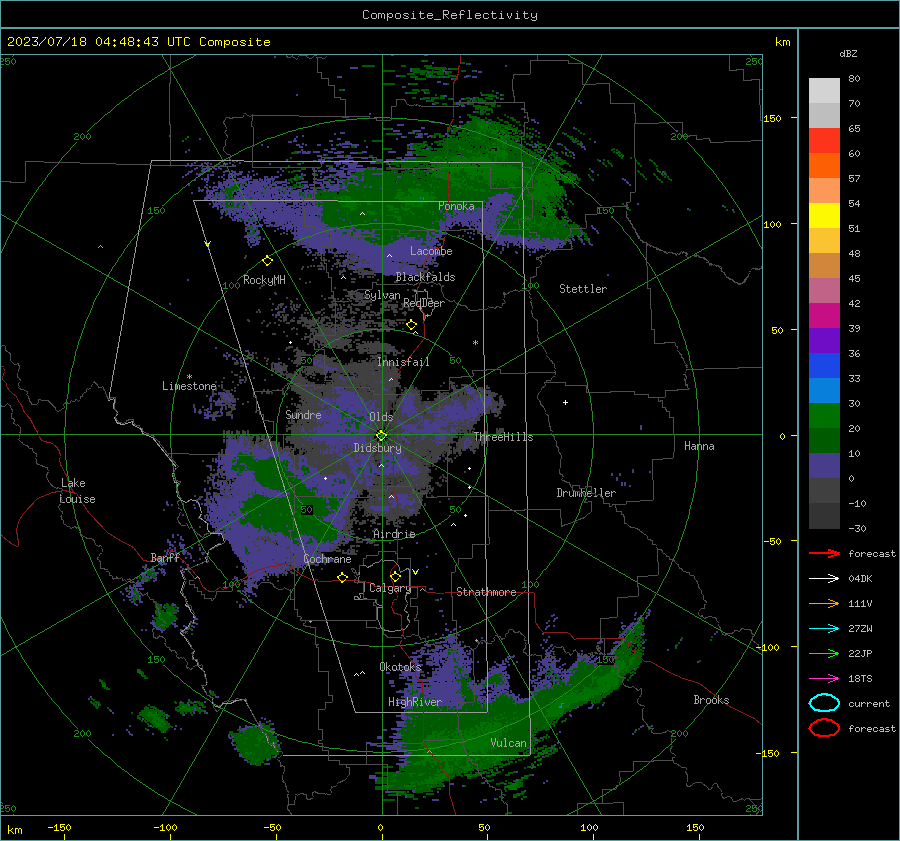Click the Didsbury label
The width and height of the screenshot is (900, 841).
coord(378,448)
